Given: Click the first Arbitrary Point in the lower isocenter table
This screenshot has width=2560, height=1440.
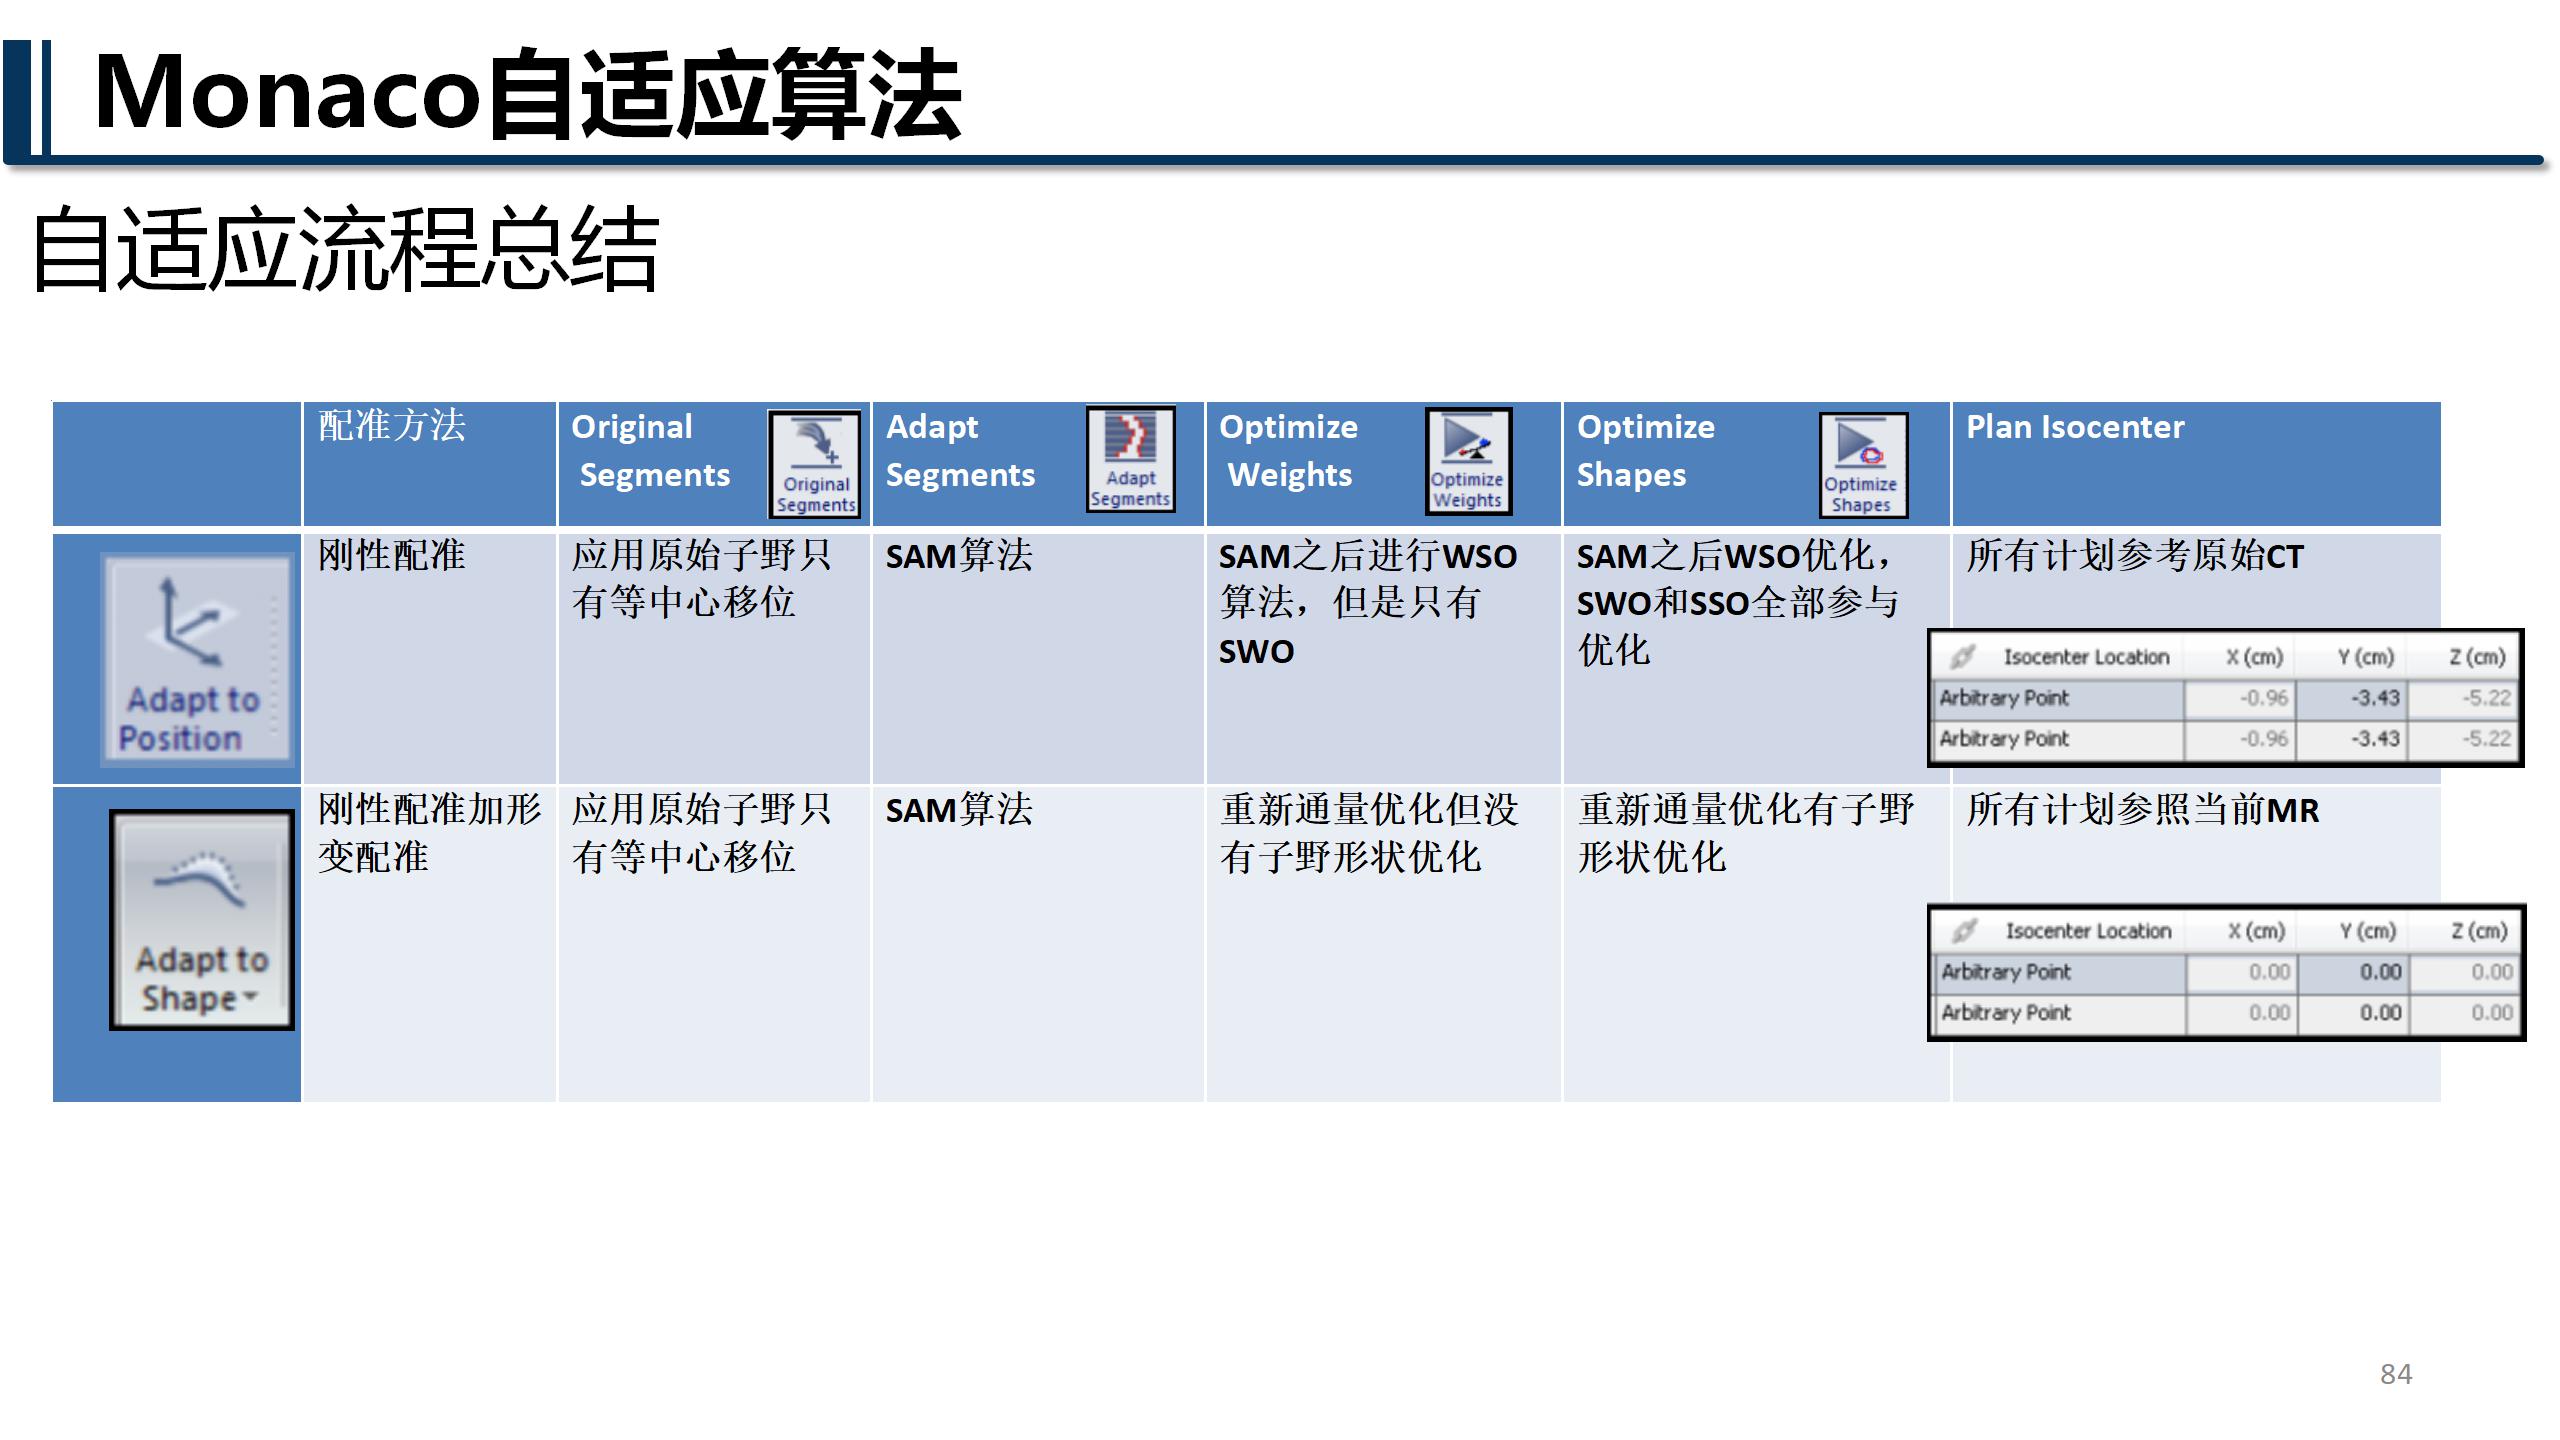Looking at the screenshot, I should click(2006, 972).
